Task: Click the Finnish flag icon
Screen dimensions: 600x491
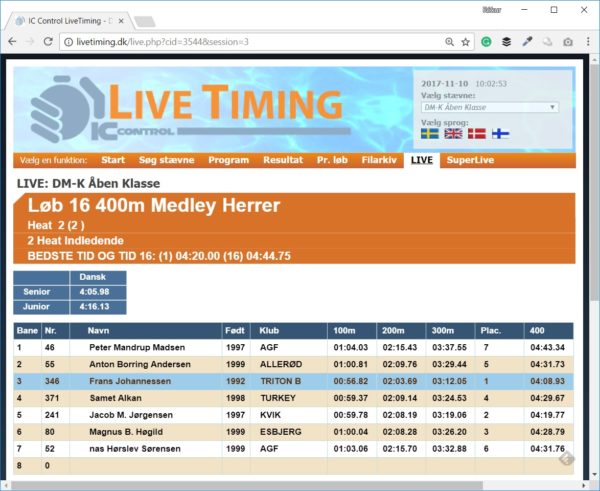Action: (x=500, y=133)
